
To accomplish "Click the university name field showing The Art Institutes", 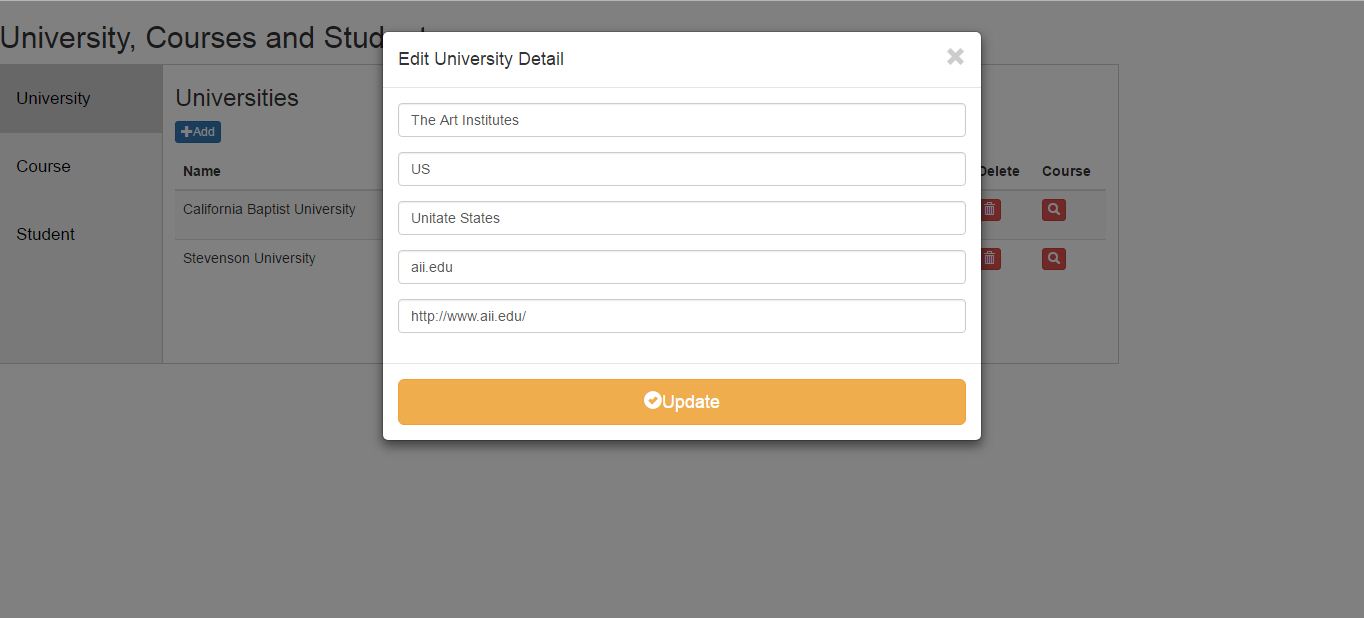I will point(681,120).
